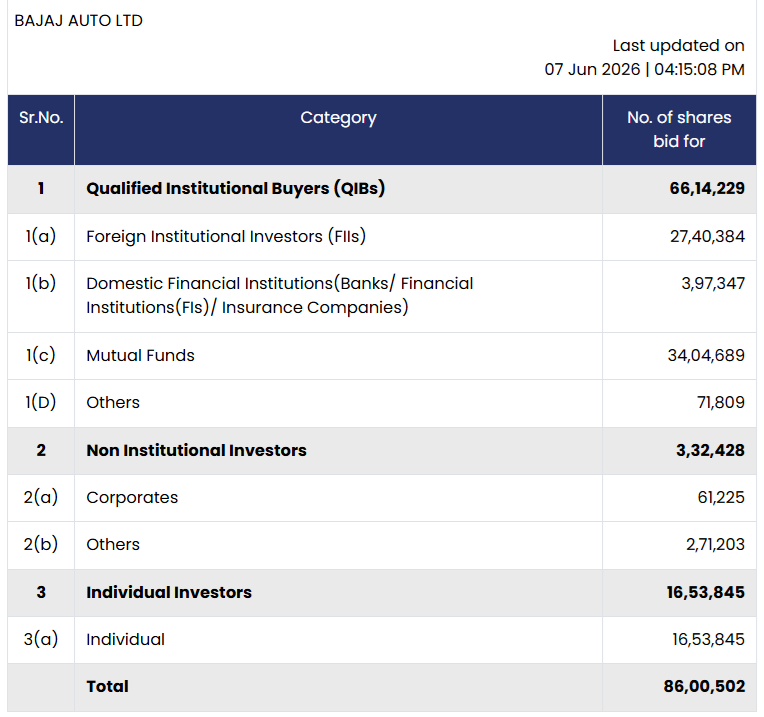This screenshot has width=764, height=717.
Task: Click the last updated timestamp 04:15:08 PM
Action: [699, 69]
